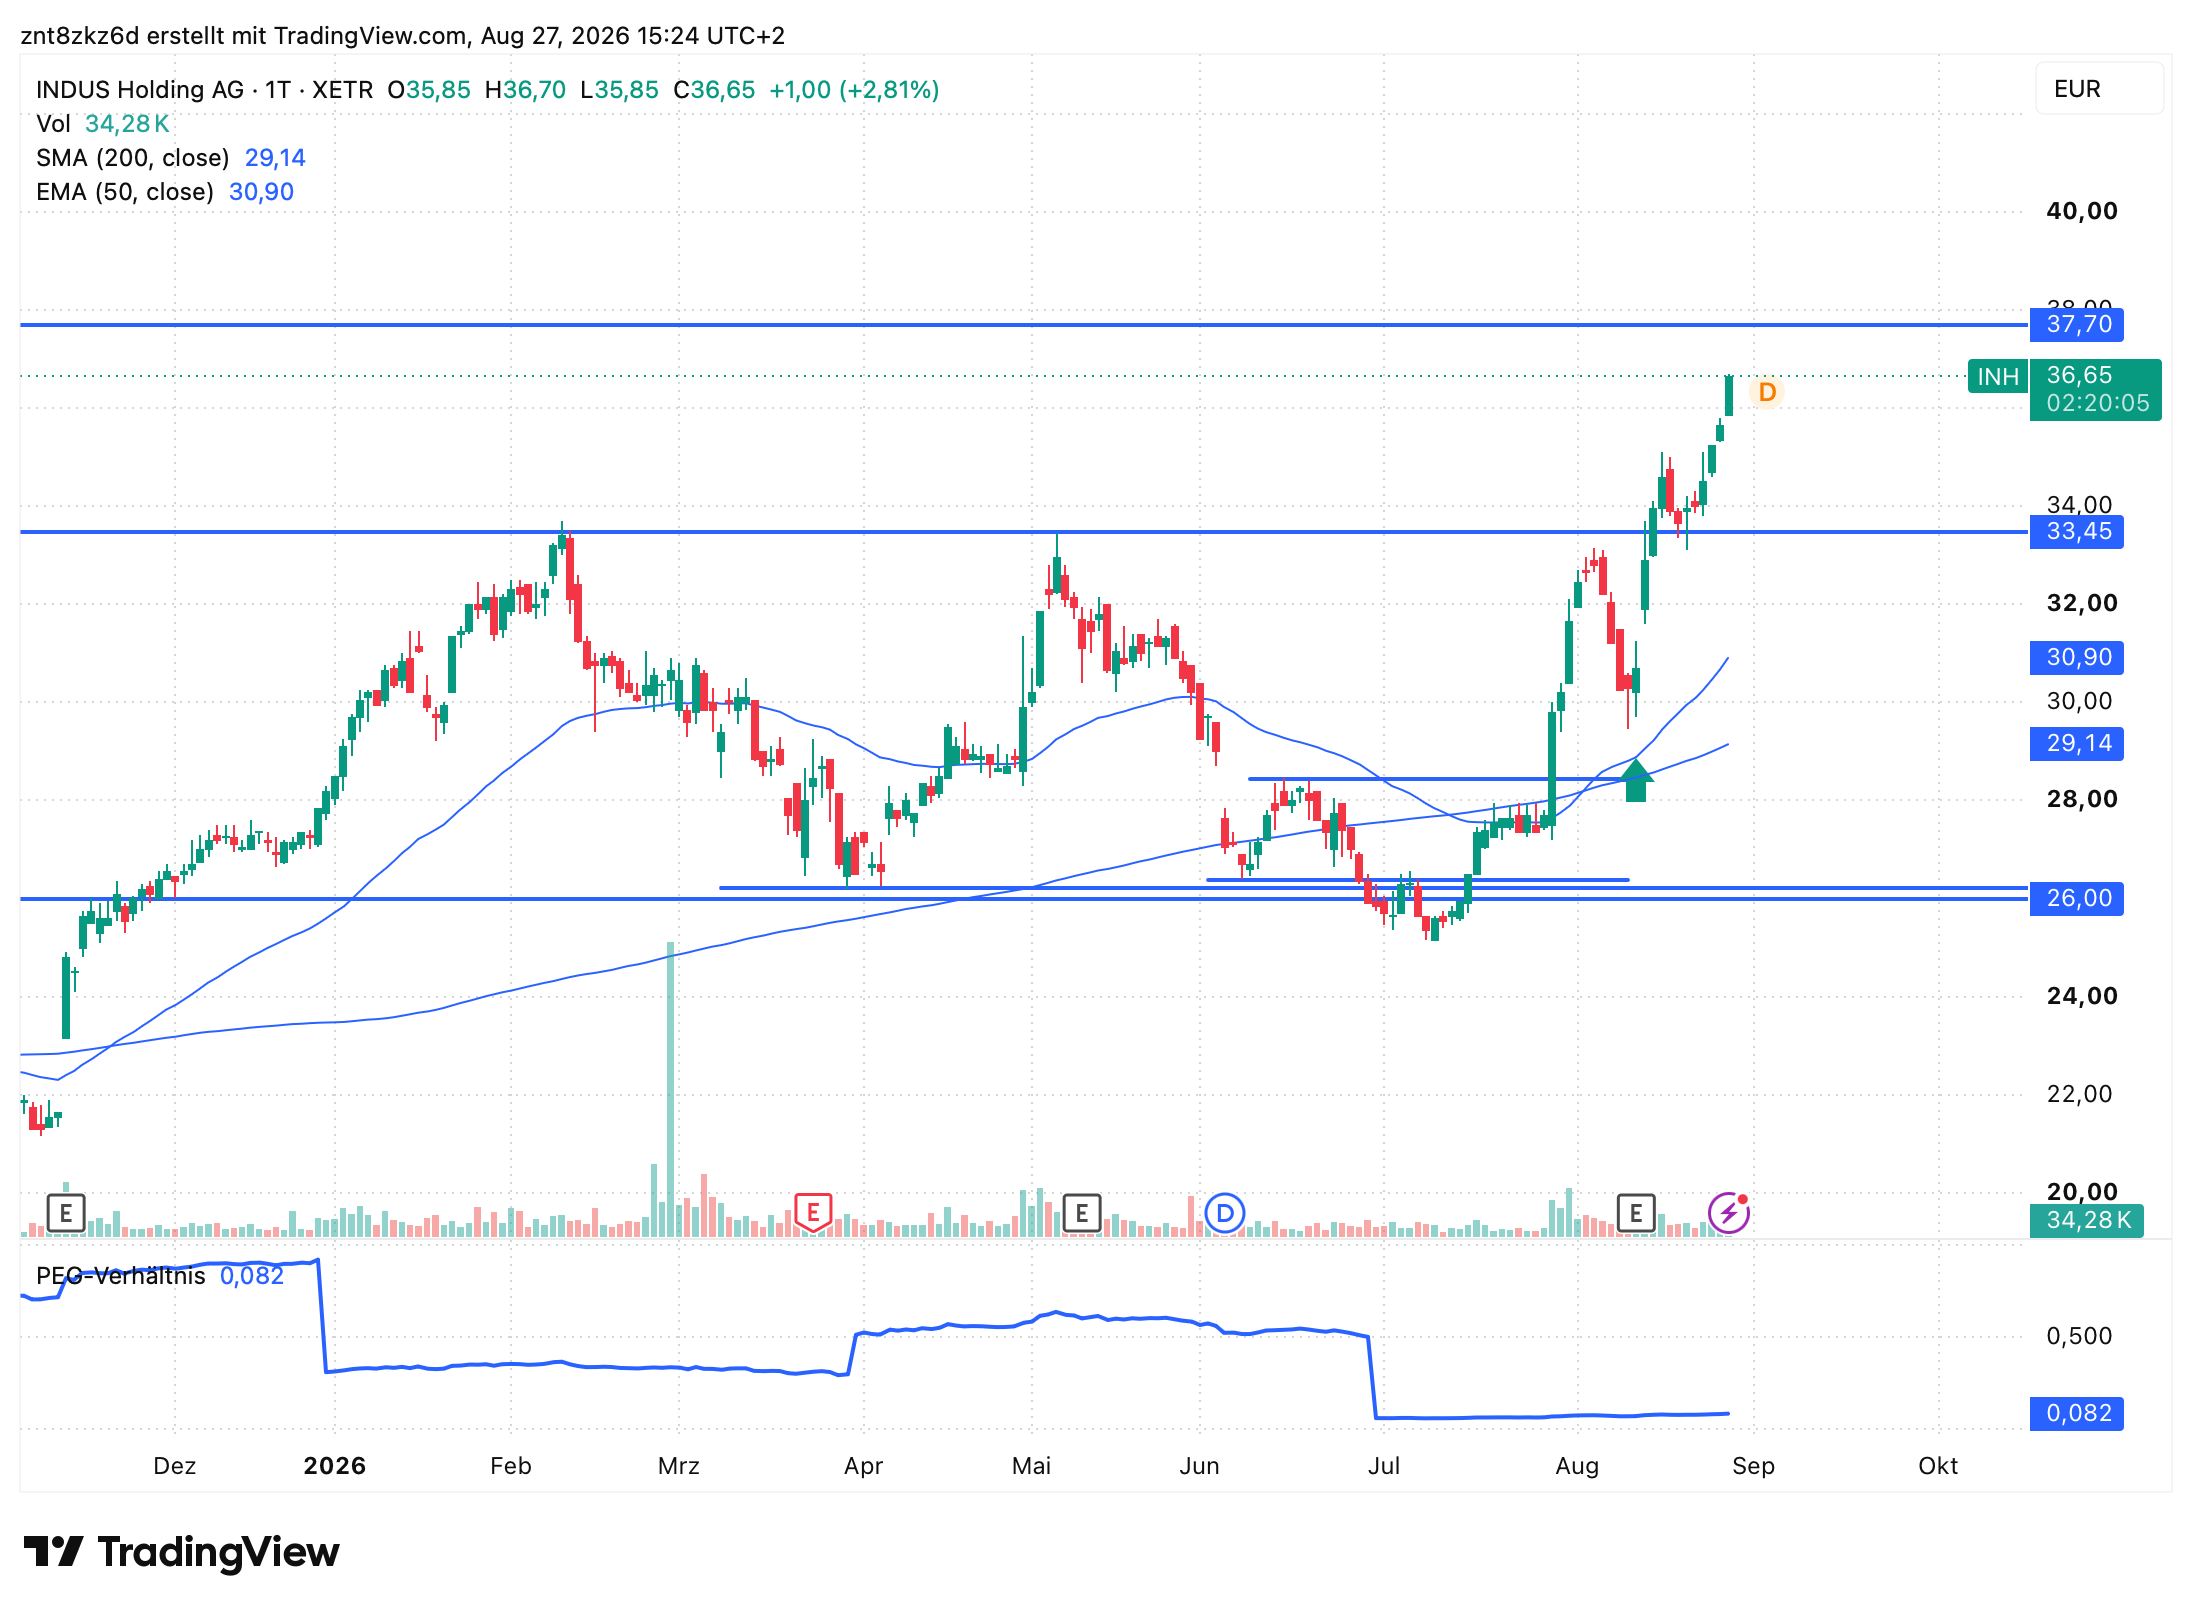Select the green up-arrow marker in August

(1635, 780)
